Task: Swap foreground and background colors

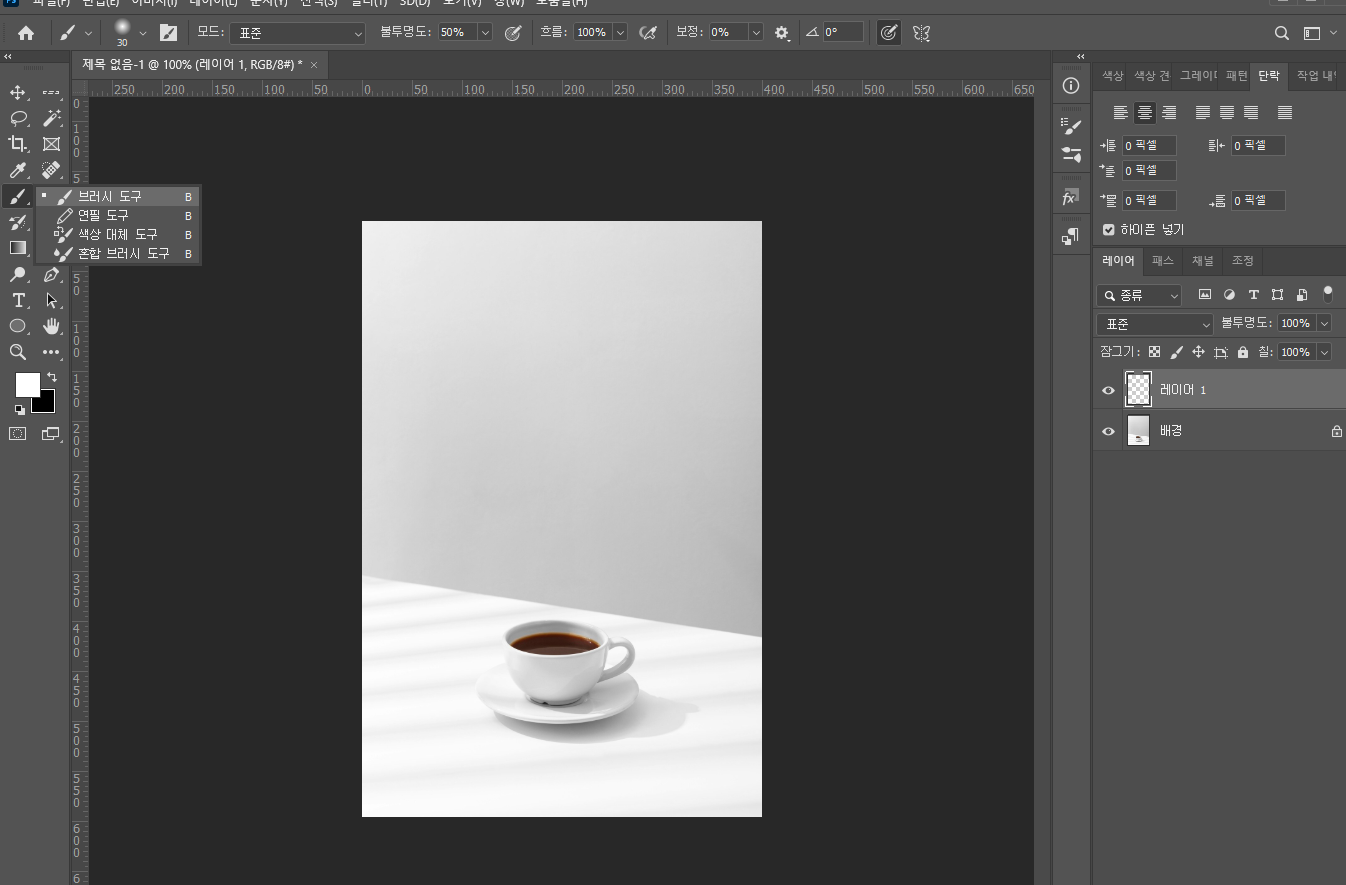Action: [52, 378]
